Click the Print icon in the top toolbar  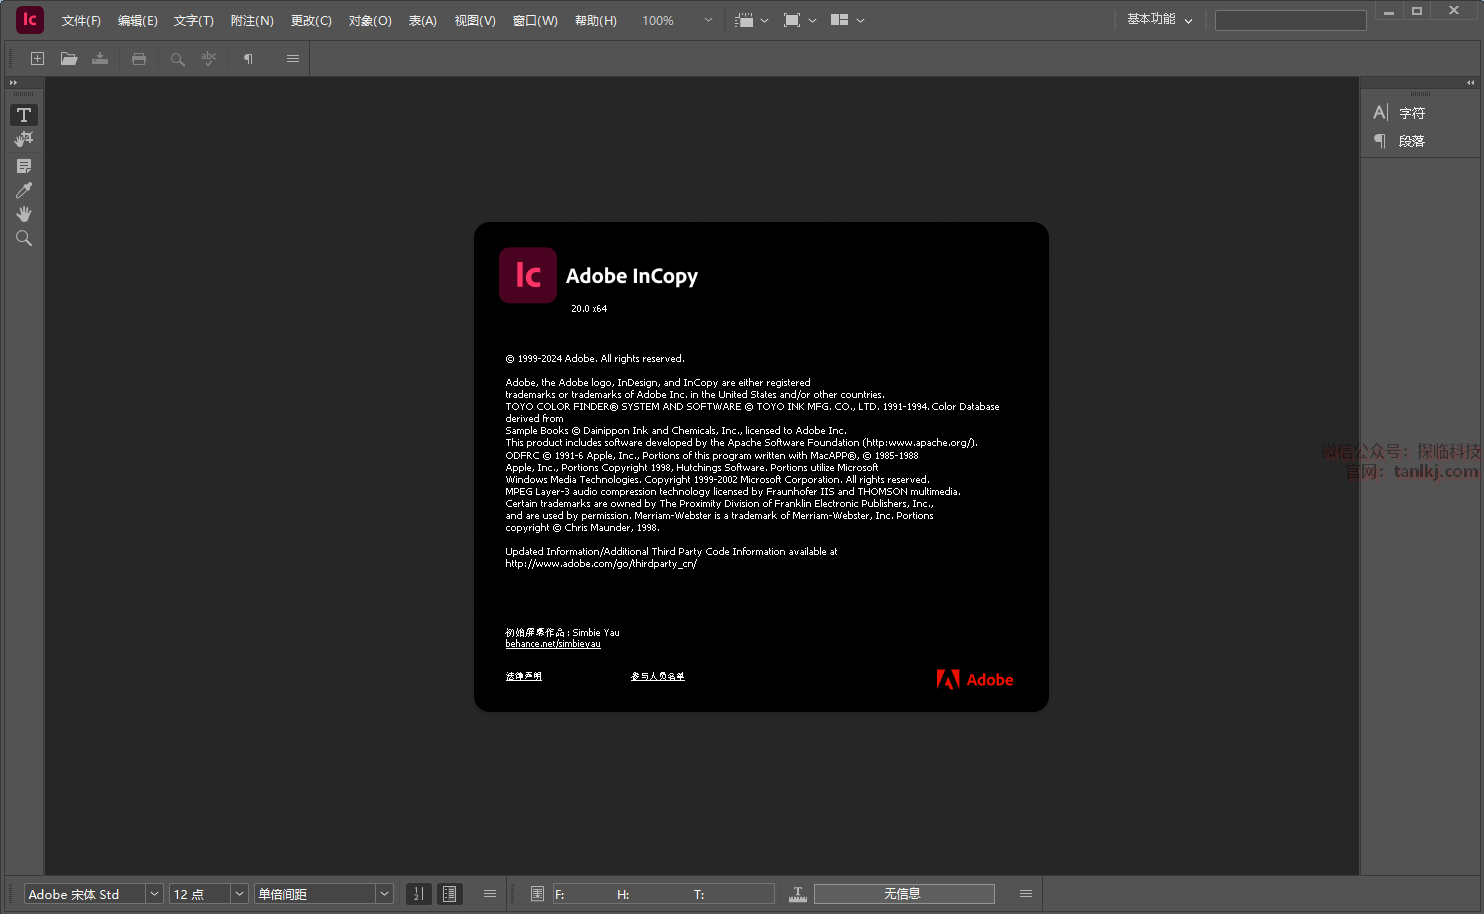pos(139,59)
